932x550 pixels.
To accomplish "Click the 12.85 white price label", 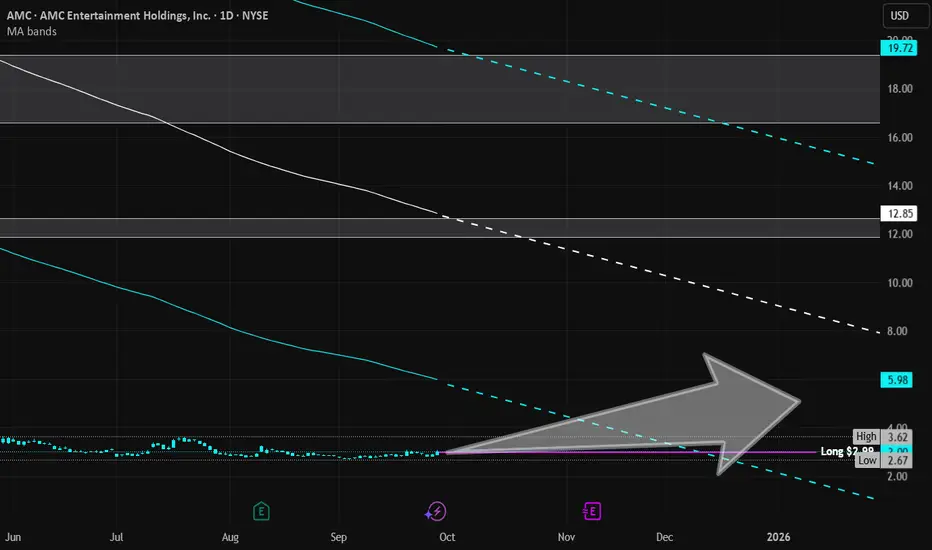I will point(899,213).
